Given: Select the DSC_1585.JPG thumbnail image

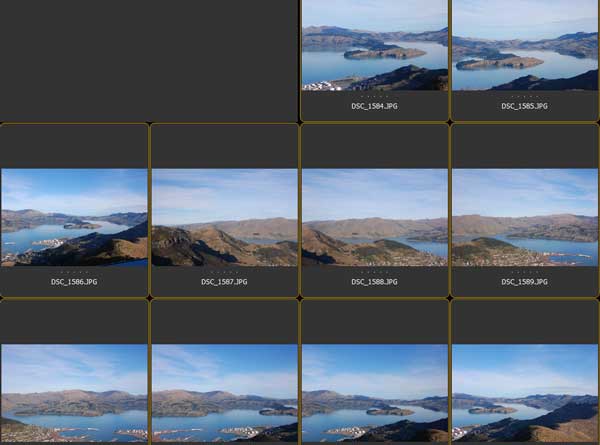Looking at the screenshot, I should coord(525,45).
